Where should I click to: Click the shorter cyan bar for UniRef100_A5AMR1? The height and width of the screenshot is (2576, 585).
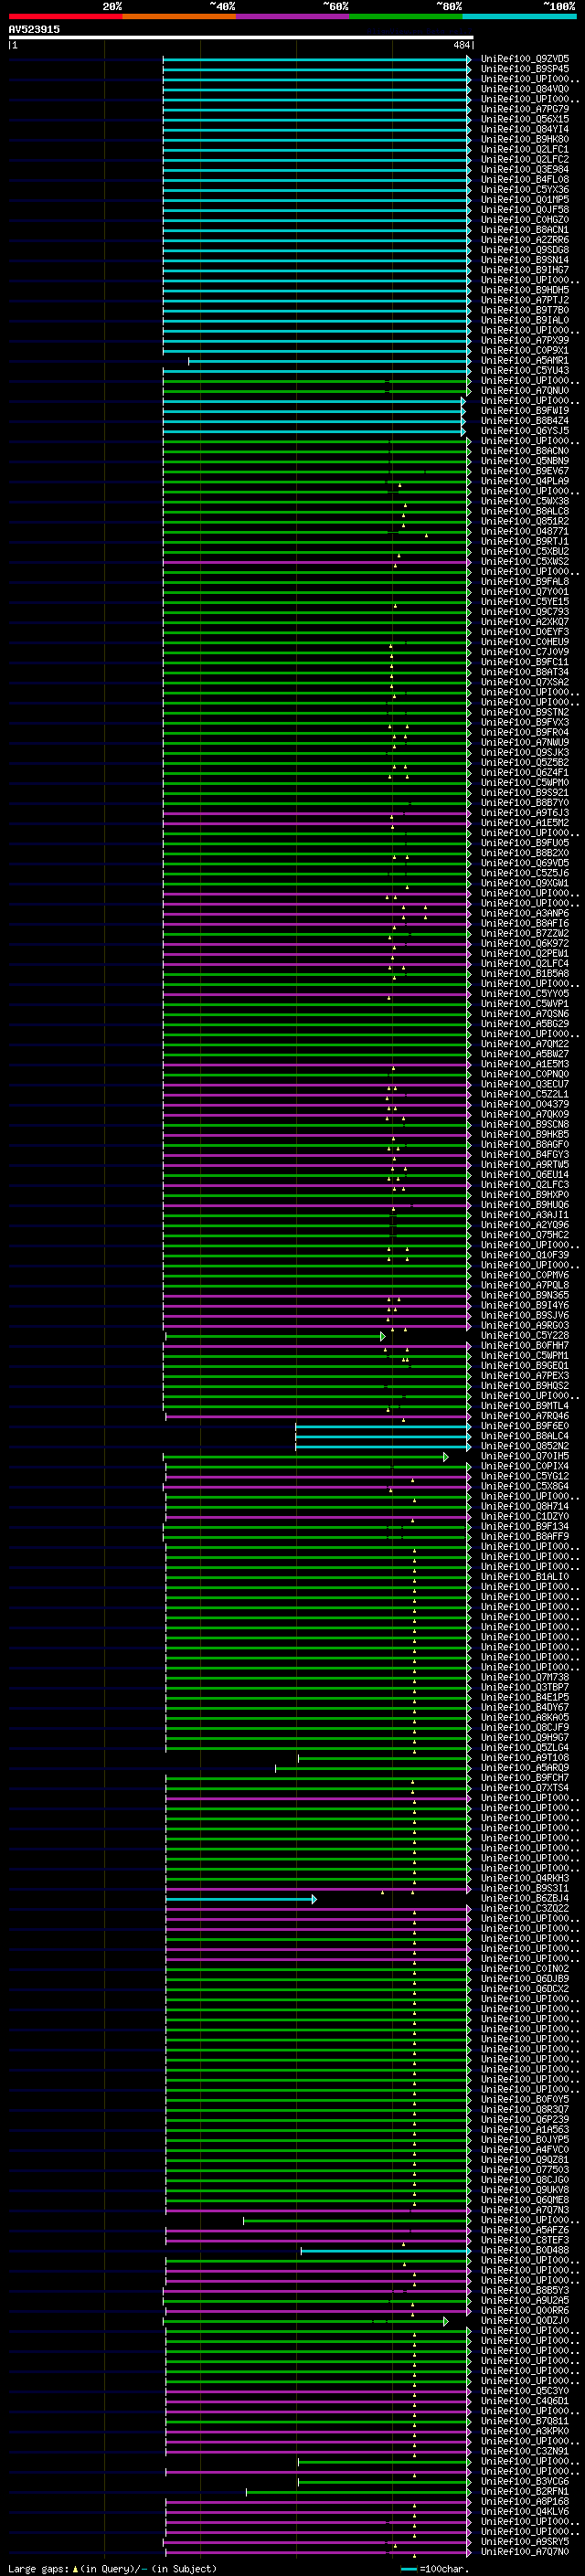click(x=330, y=361)
